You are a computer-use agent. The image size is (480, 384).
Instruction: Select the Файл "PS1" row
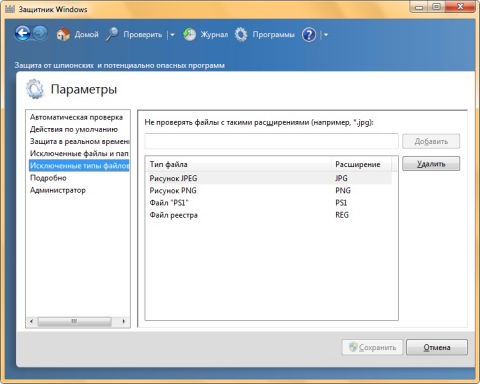269,203
